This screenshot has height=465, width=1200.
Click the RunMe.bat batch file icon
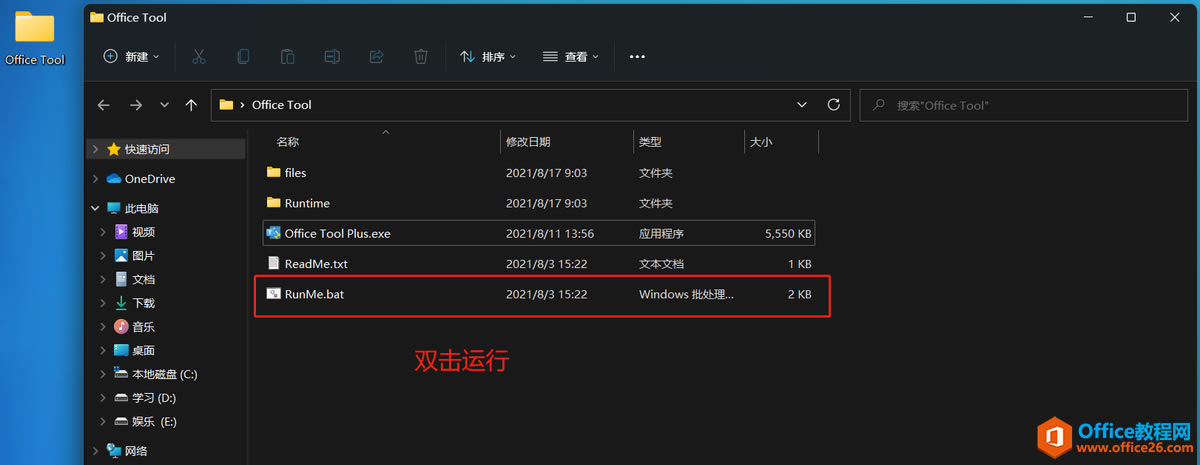coord(274,294)
